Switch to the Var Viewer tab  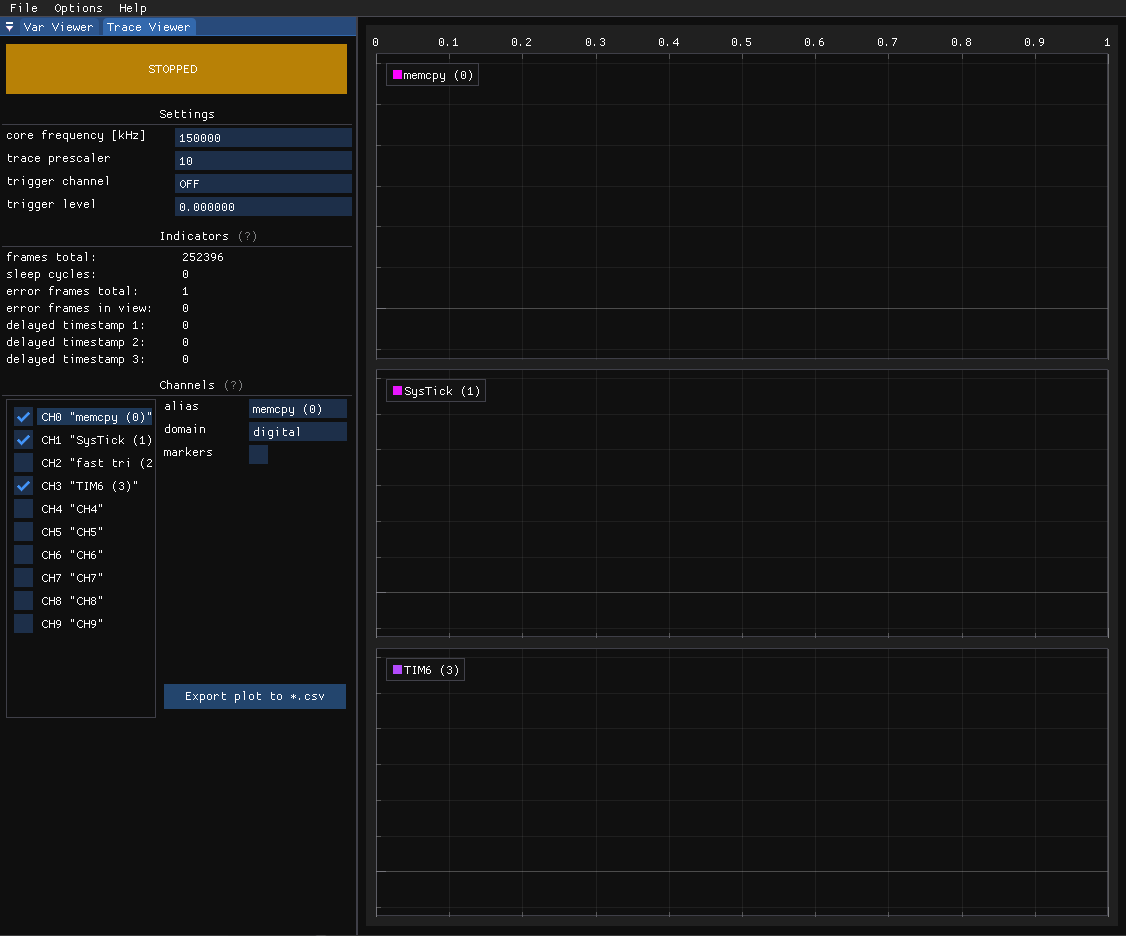pyautogui.click(x=58, y=27)
